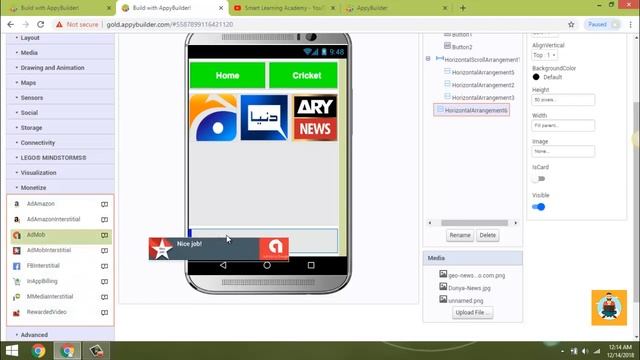This screenshot has width=640, height=360.
Task: Select the RewardedVideo component icon
Action: (x=16, y=313)
